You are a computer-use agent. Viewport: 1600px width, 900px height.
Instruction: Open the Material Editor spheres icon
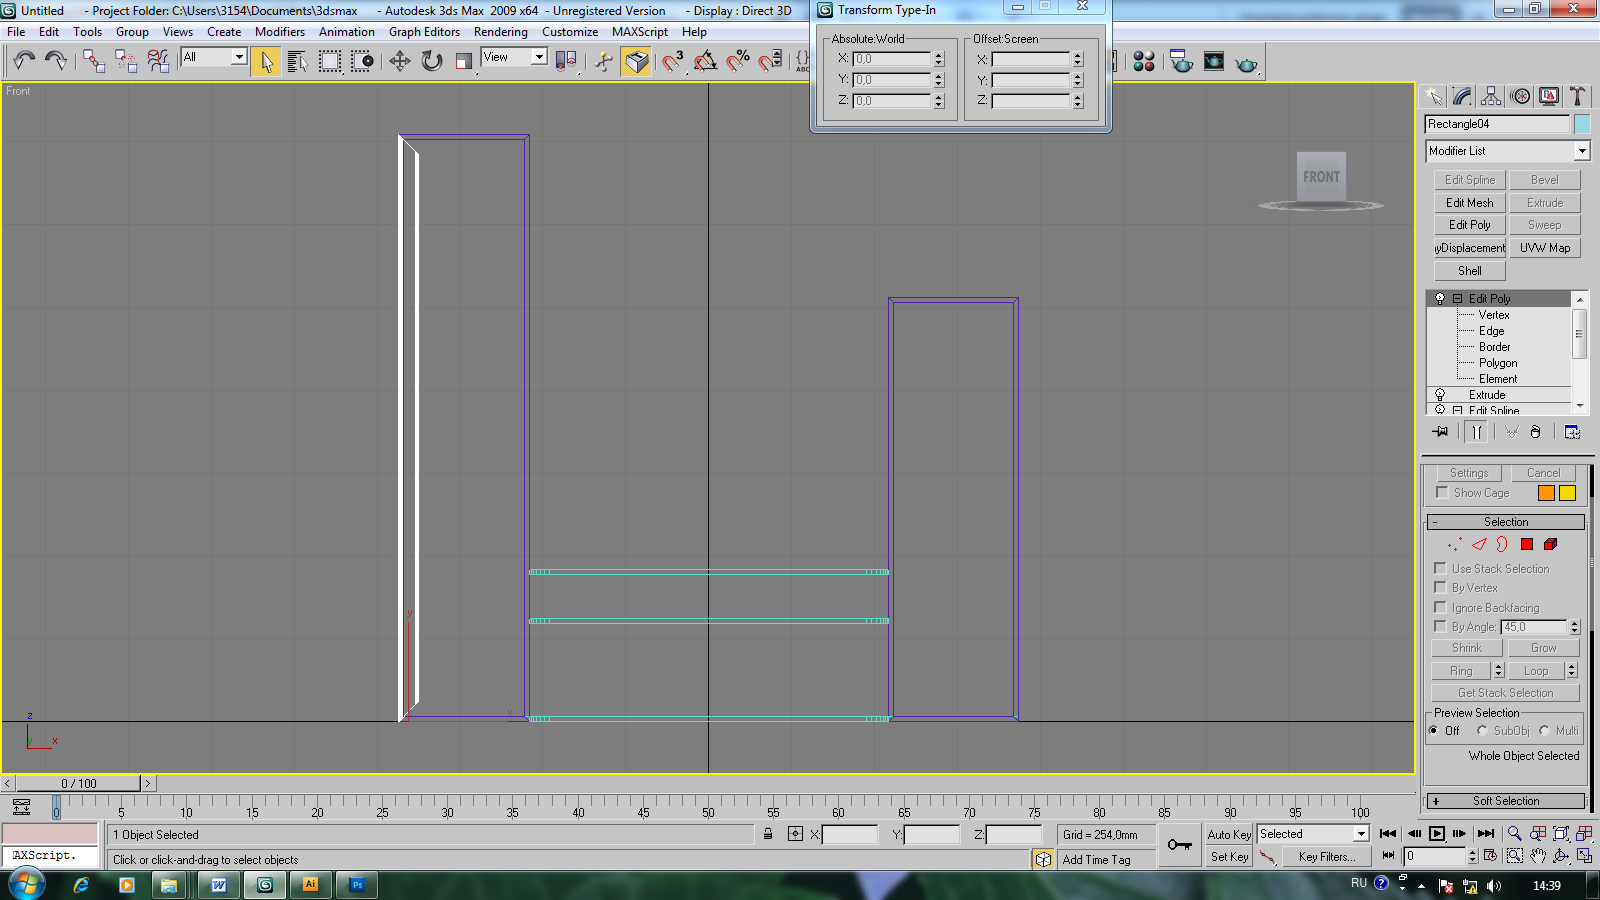(x=1144, y=61)
